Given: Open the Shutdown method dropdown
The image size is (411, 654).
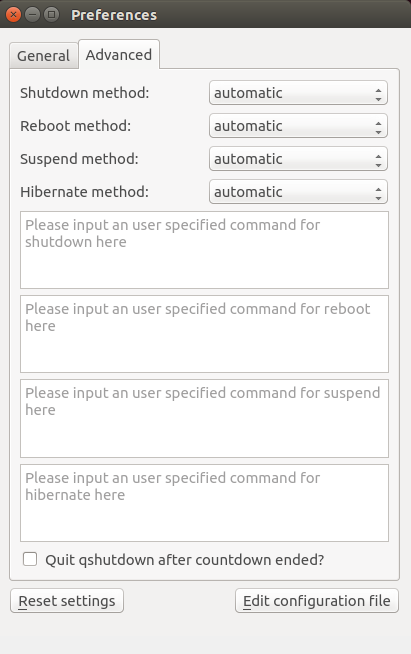Looking at the screenshot, I should (298, 93).
